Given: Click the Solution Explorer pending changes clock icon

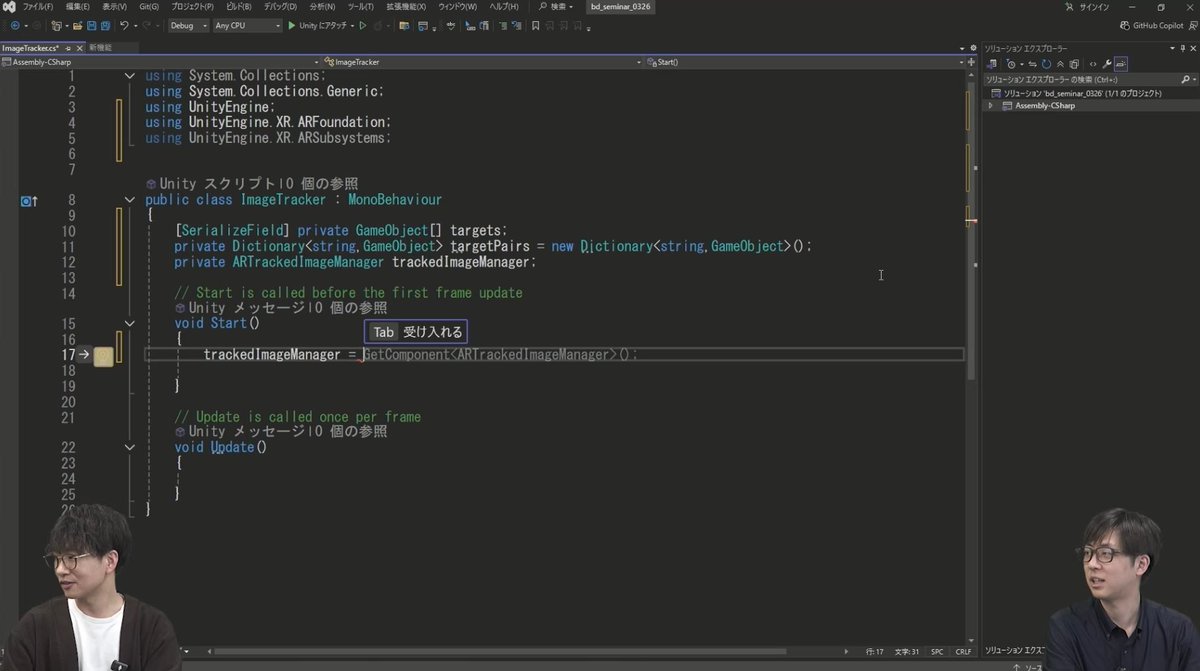Looking at the screenshot, I should coord(1011,64).
